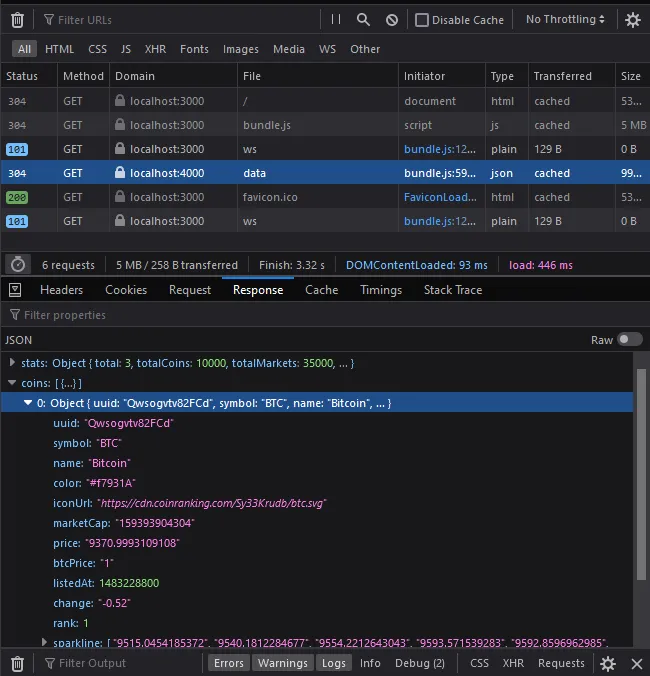Screen dimensions: 650x676
Task: Click the bundle.js initiator link for data
Action: (x=437, y=173)
